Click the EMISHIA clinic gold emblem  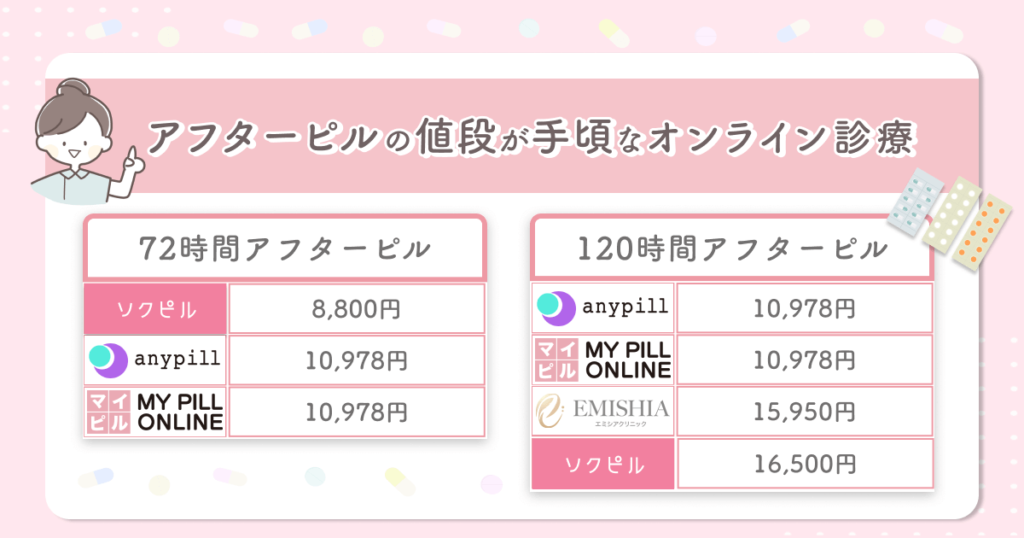(x=551, y=412)
